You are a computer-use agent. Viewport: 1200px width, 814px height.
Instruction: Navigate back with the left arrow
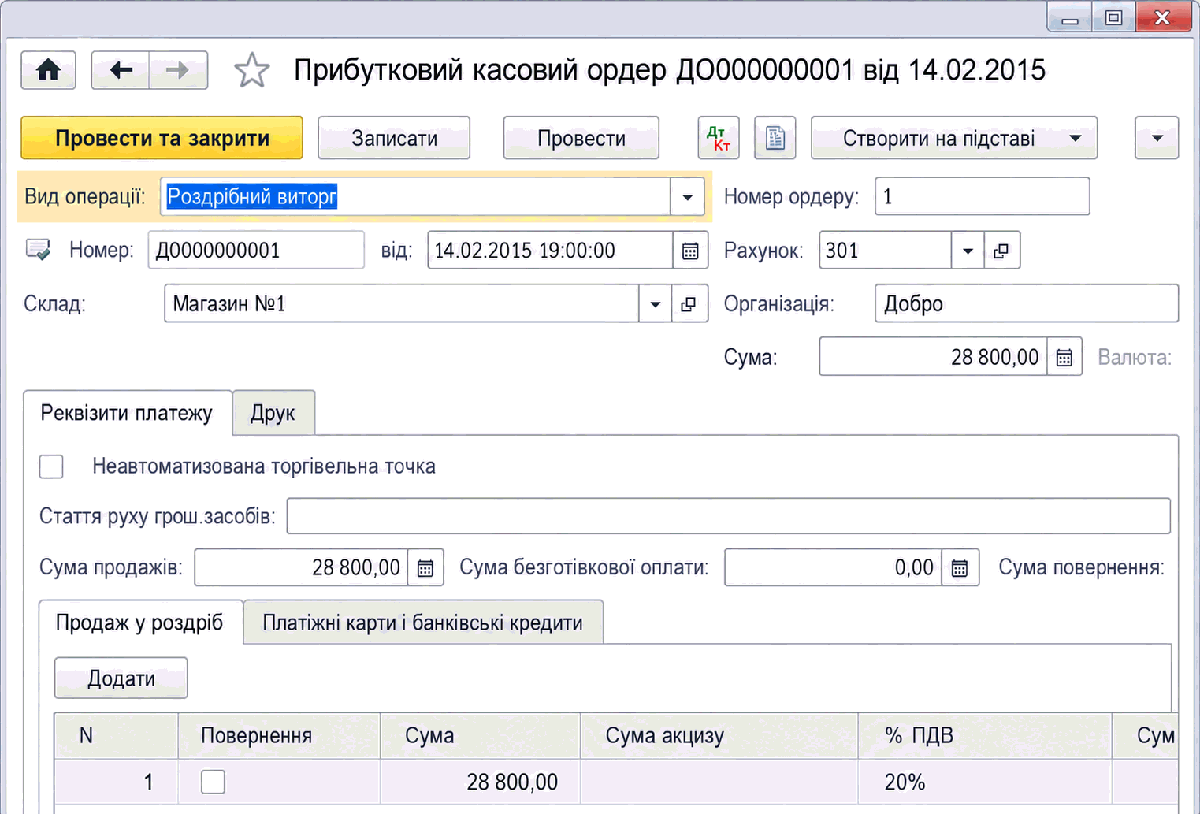pyautogui.click(x=121, y=71)
